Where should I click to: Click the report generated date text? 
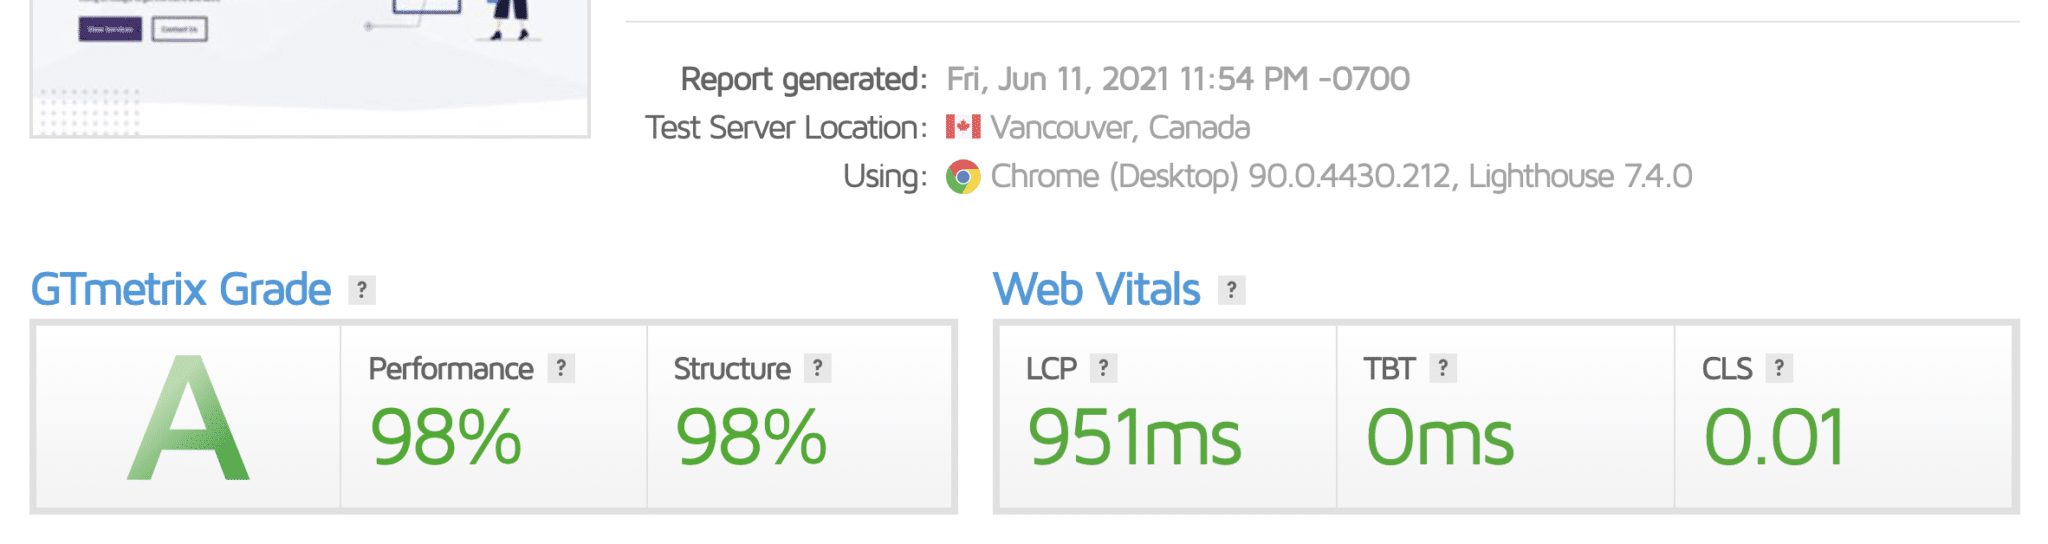point(1178,79)
